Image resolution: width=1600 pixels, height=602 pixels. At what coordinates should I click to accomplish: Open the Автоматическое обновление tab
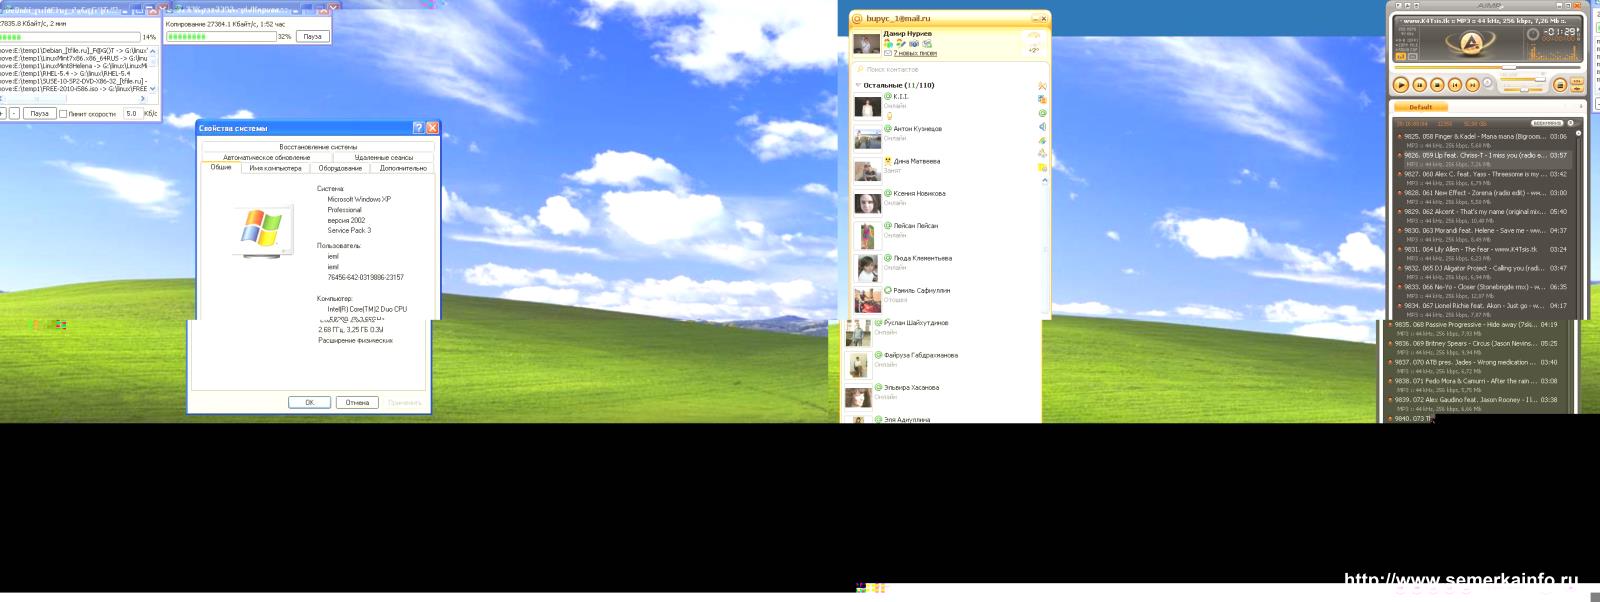click(267, 158)
